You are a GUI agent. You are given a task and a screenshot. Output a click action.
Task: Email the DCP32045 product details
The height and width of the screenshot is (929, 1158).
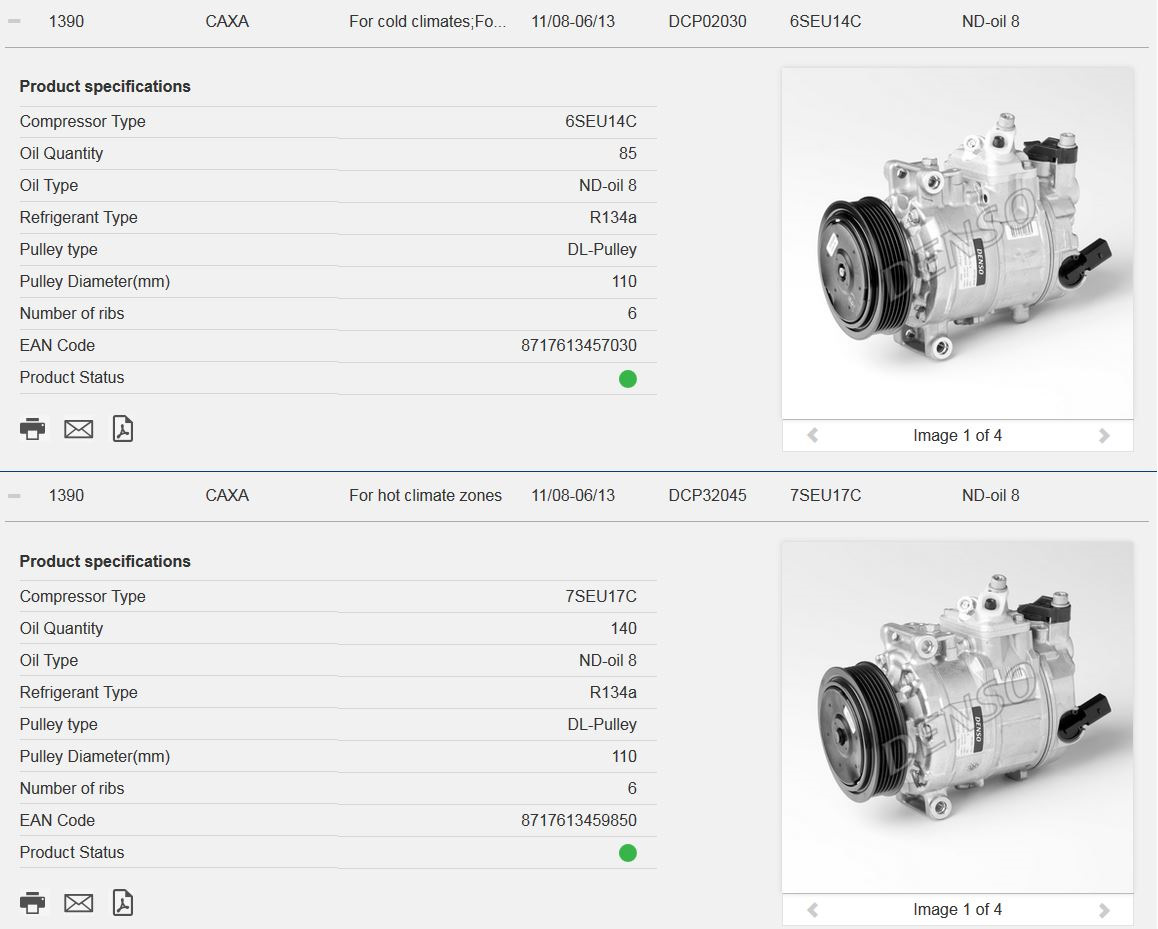click(x=78, y=902)
